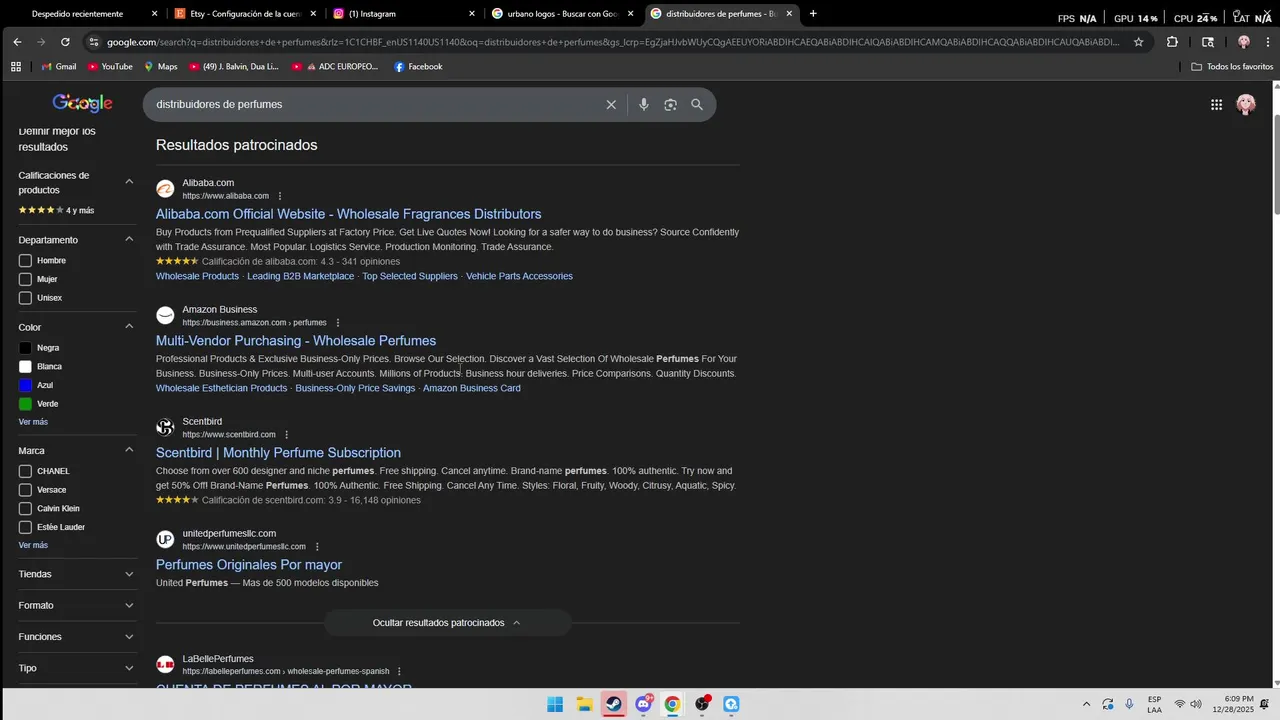Click the browser address bar URL

tap(612, 42)
